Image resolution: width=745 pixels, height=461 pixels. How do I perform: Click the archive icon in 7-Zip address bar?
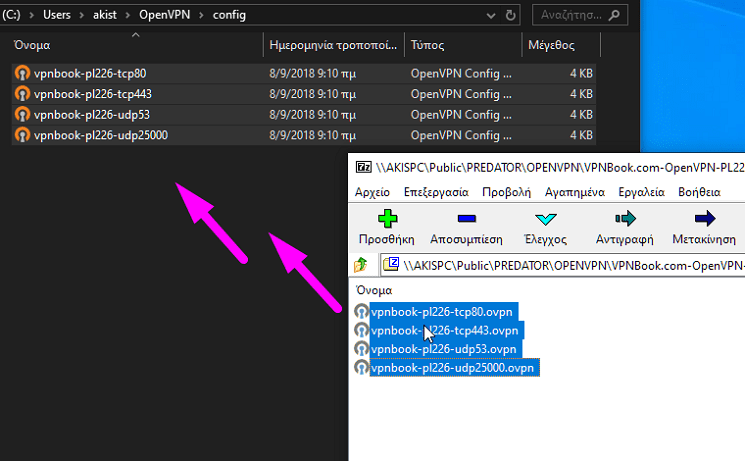pyautogui.click(x=391, y=264)
